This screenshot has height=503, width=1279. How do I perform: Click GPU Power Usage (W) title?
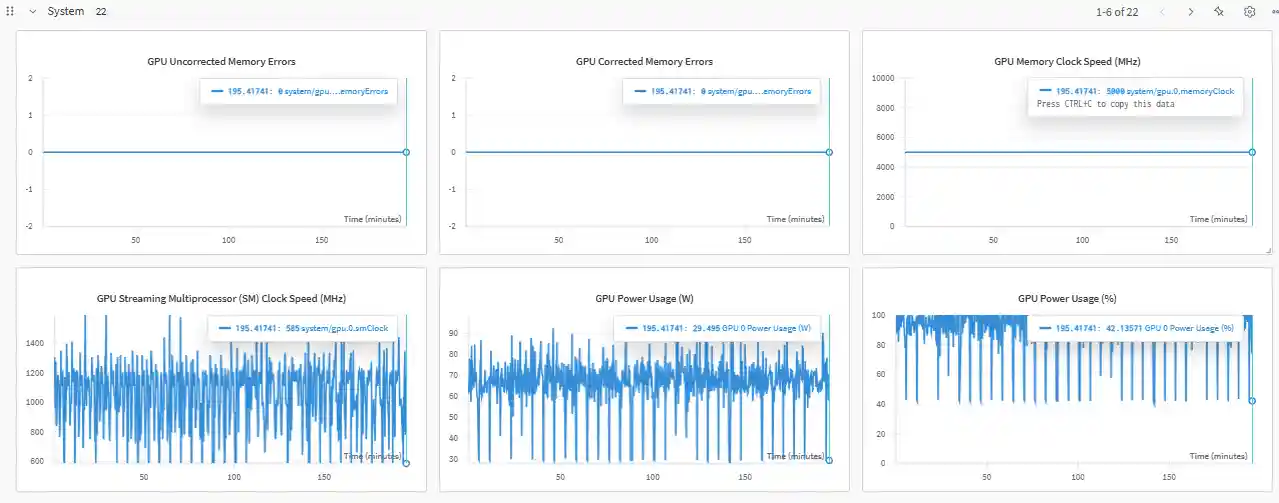coord(644,298)
